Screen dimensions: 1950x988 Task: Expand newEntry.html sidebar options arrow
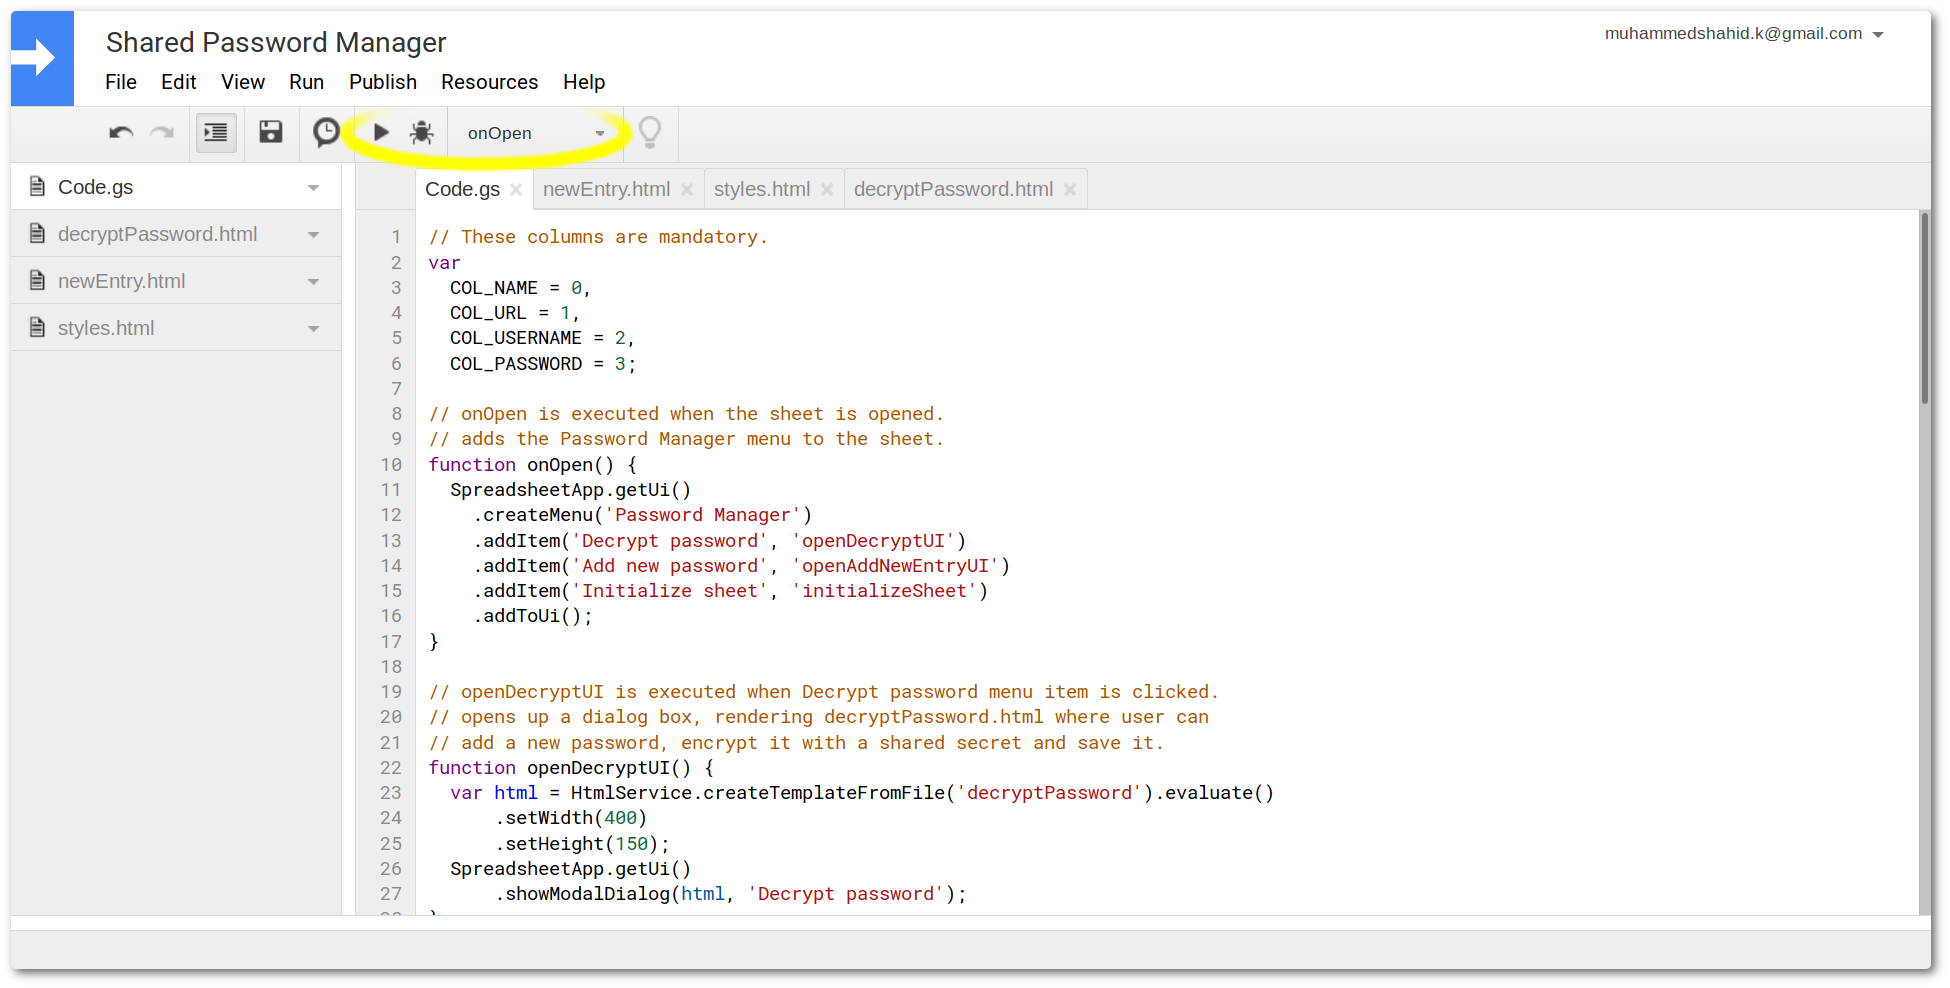tap(314, 282)
